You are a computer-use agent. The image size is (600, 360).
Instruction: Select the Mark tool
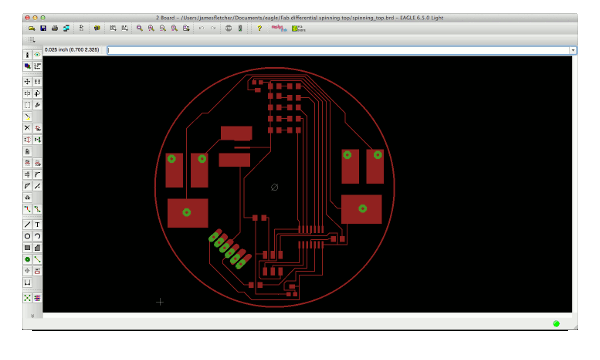pos(37,66)
